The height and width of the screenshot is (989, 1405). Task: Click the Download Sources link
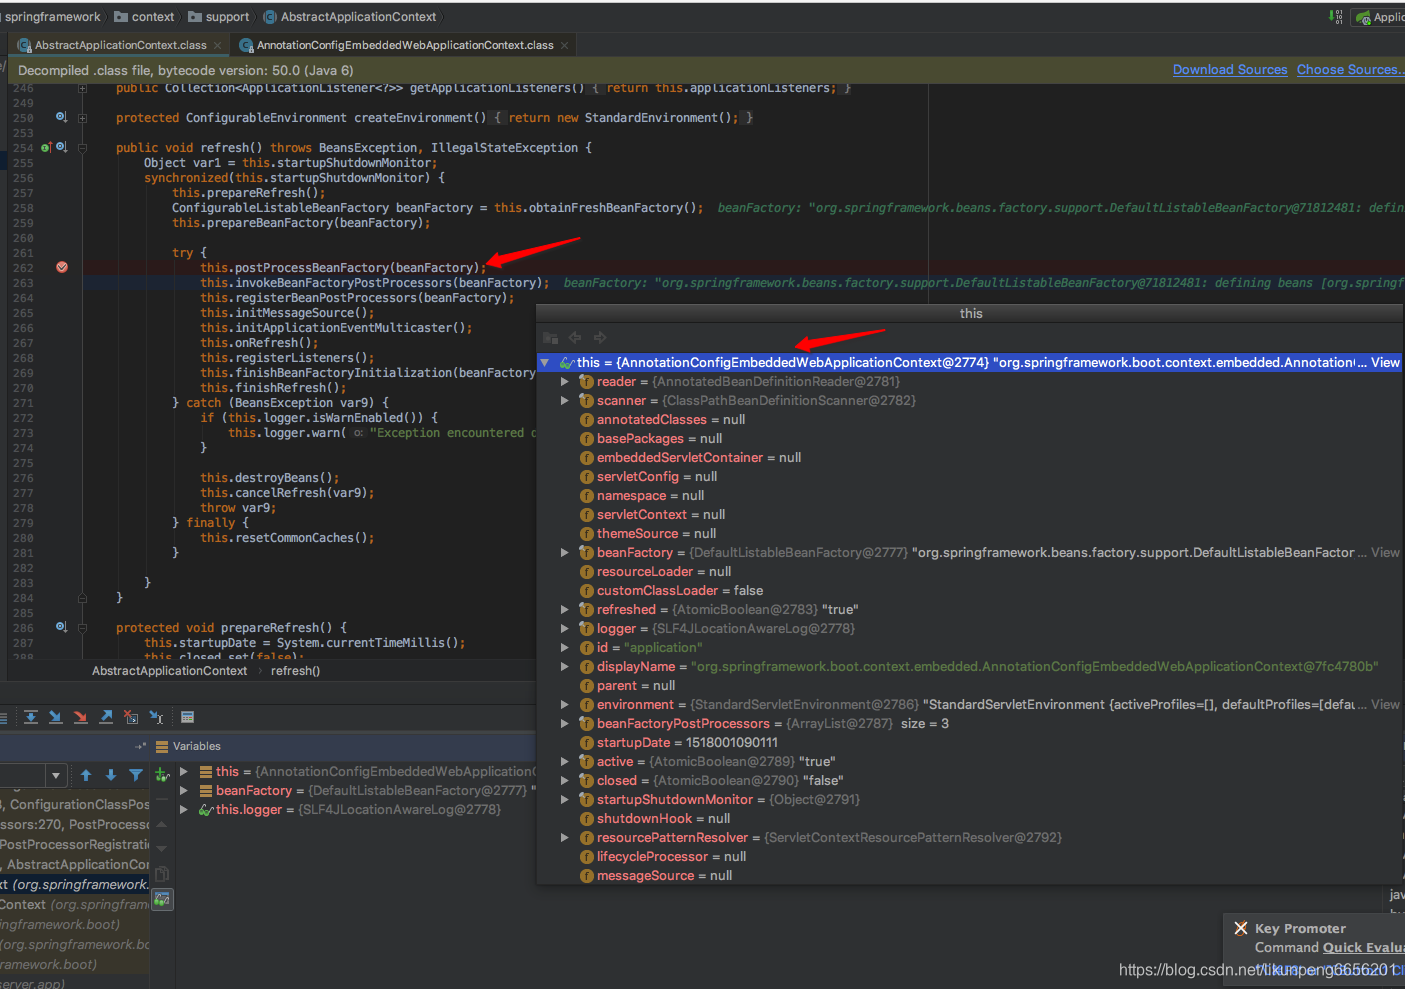(1230, 70)
